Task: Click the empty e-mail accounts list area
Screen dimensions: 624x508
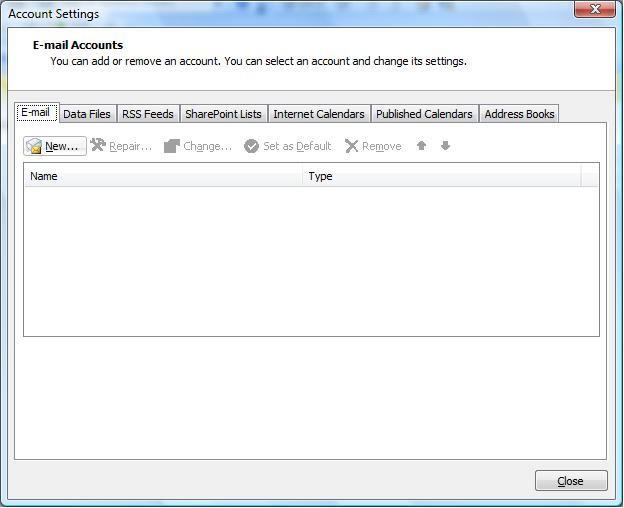Action: coord(311,260)
